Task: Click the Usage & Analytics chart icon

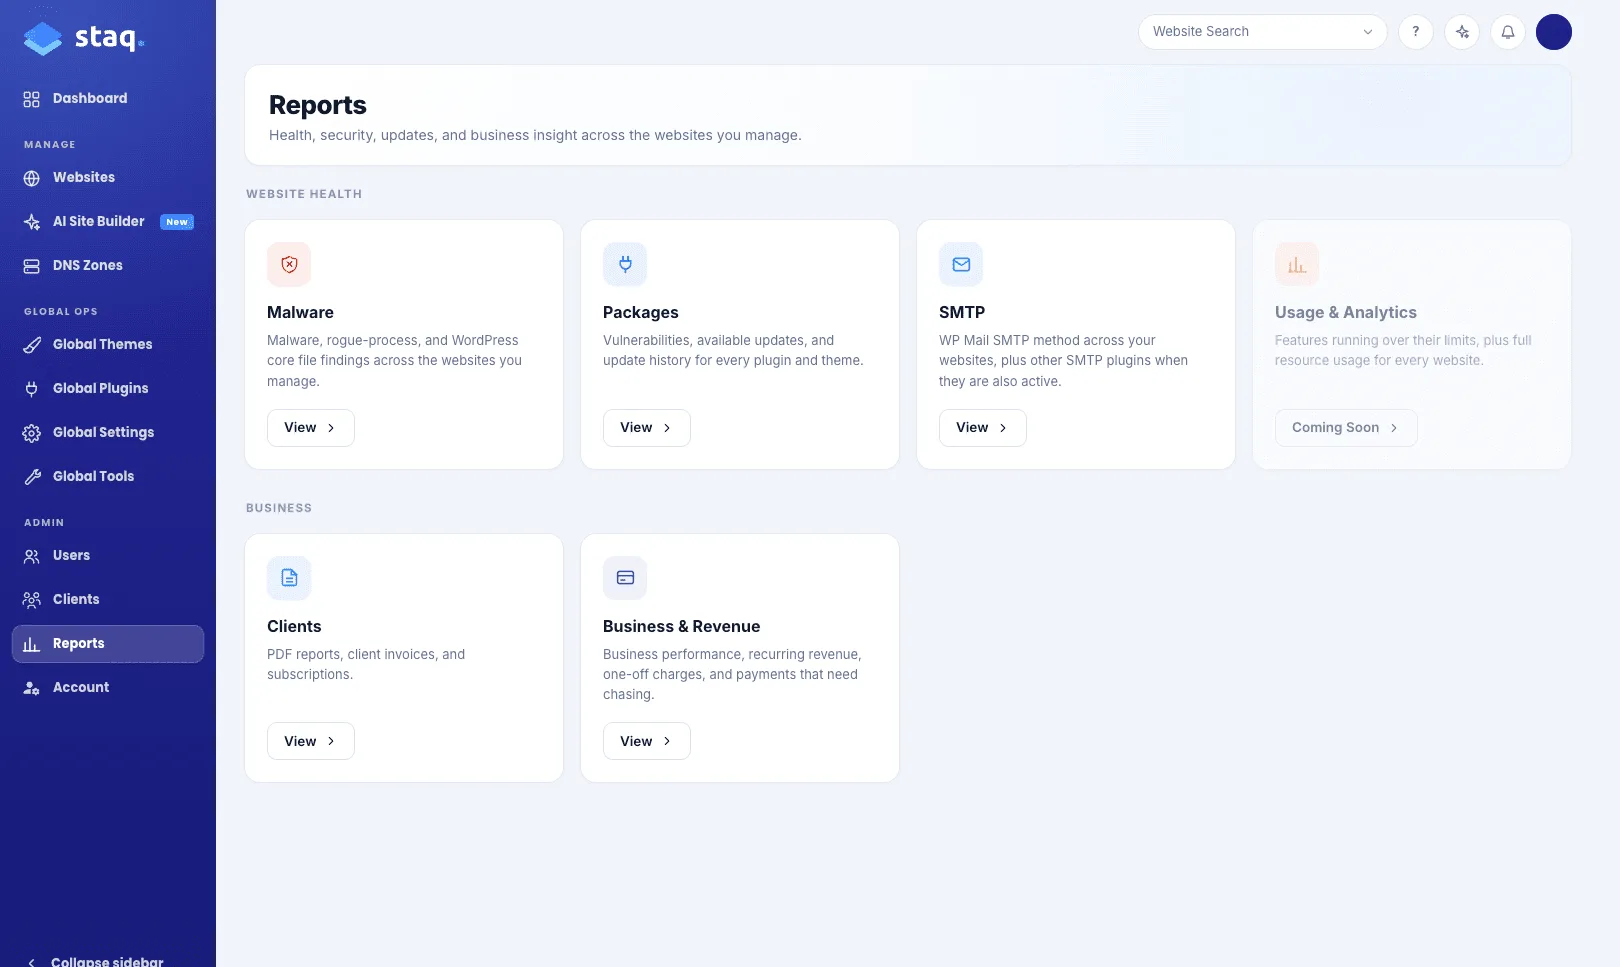Action: pyautogui.click(x=1297, y=265)
